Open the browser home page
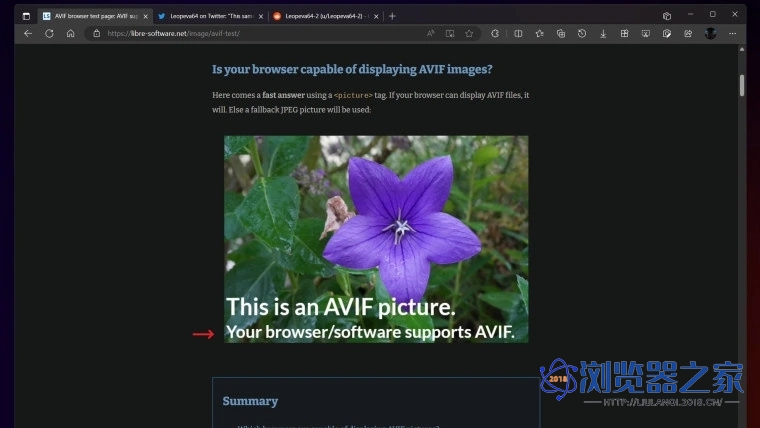The width and height of the screenshot is (760, 428). coord(71,33)
